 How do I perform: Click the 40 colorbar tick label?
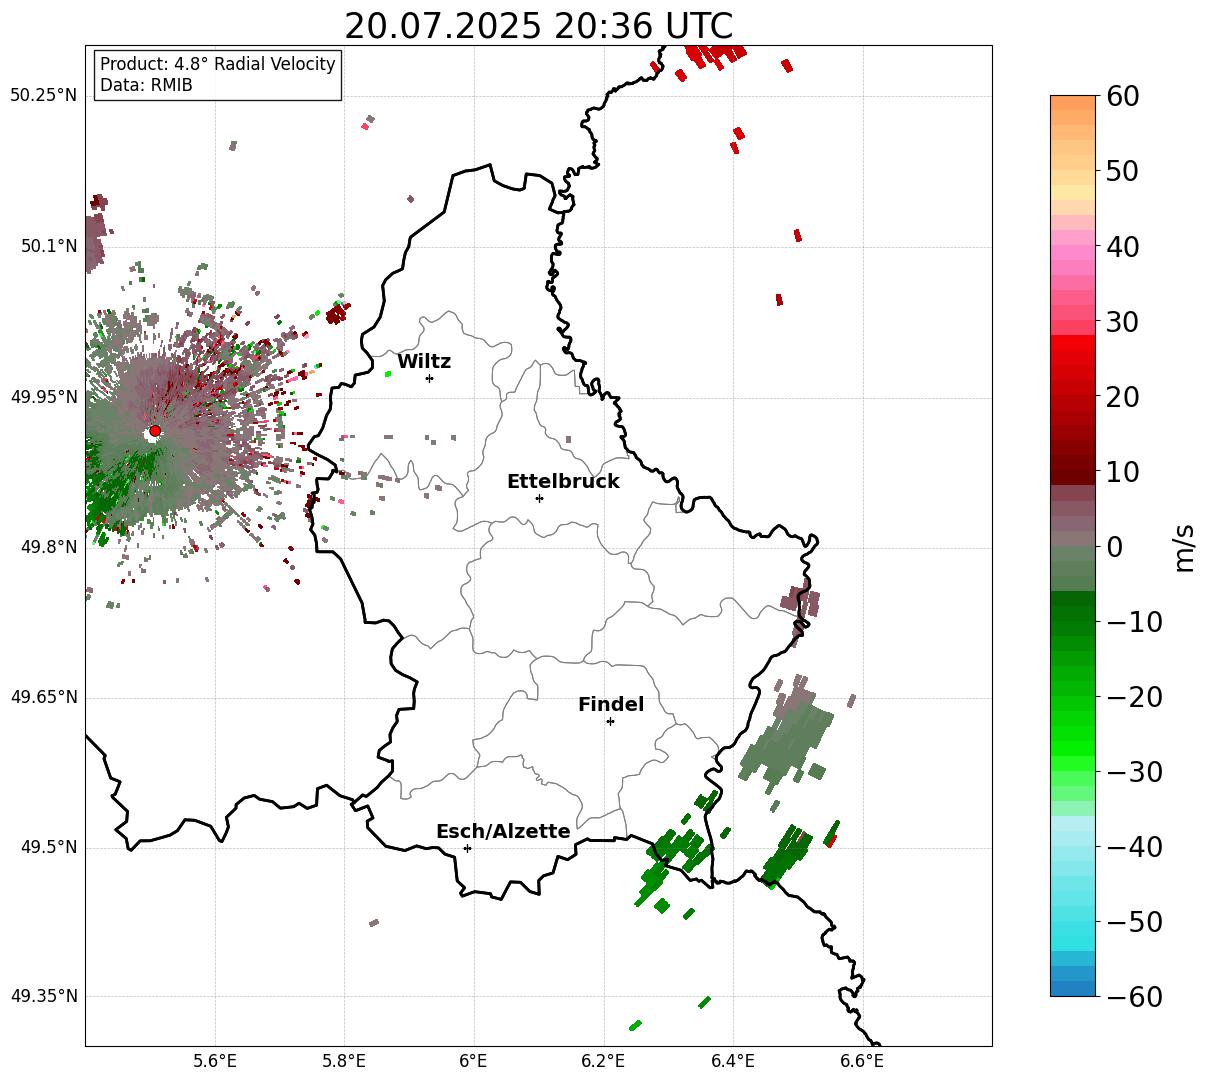click(x=1123, y=246)
